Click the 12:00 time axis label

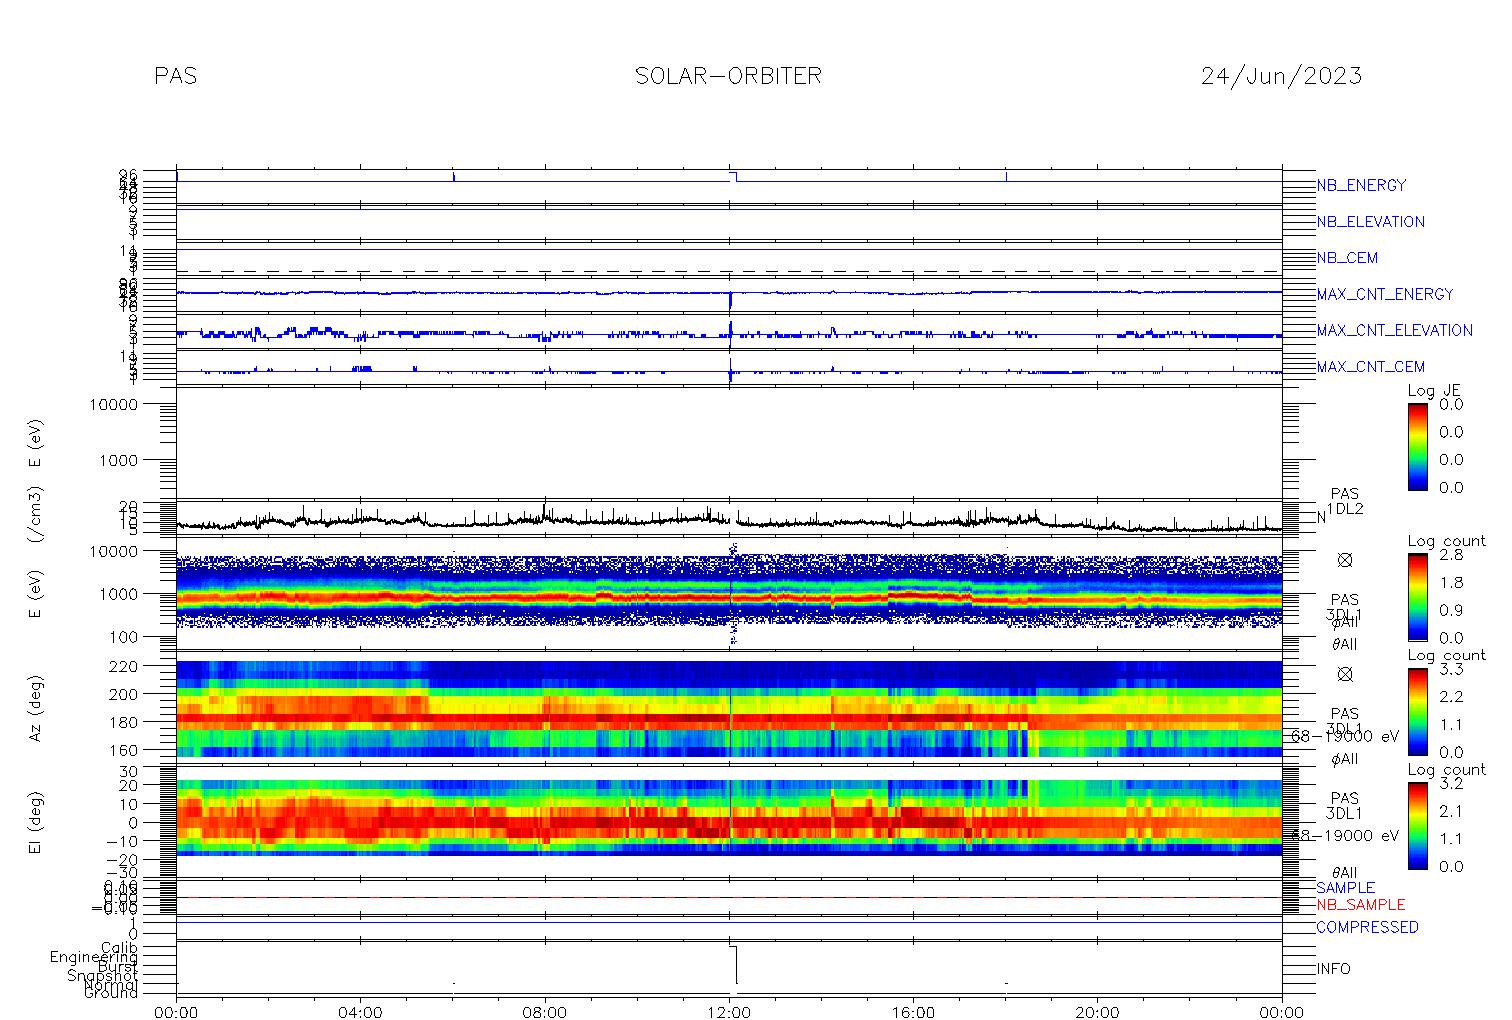click(729, 1012)
